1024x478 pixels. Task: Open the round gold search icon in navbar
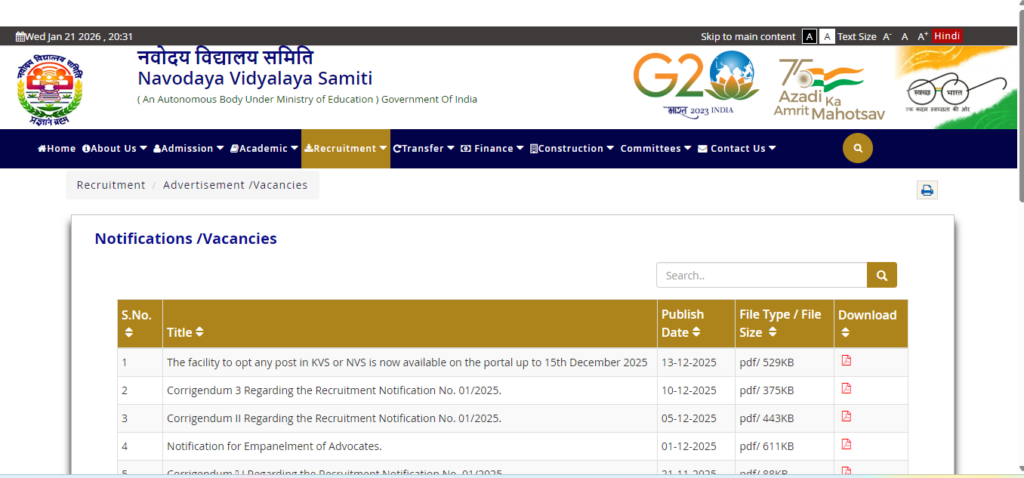(x=858, y=148)
